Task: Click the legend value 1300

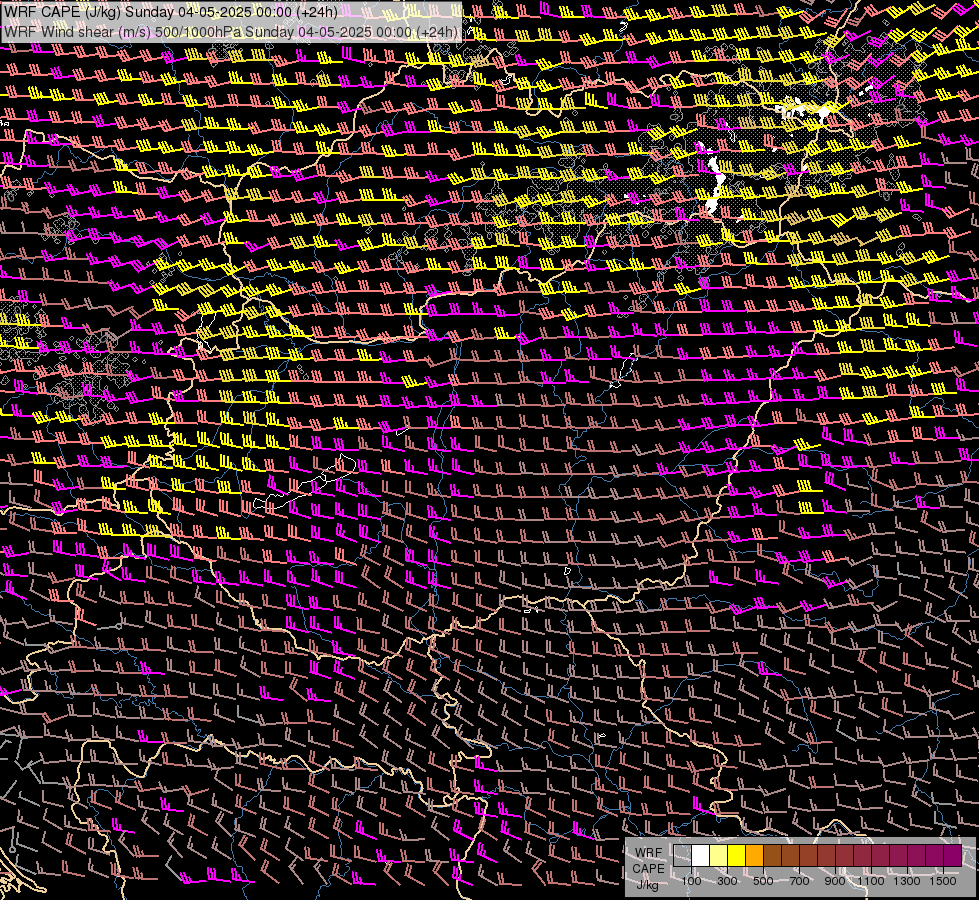Action: (x=907, y=881)
